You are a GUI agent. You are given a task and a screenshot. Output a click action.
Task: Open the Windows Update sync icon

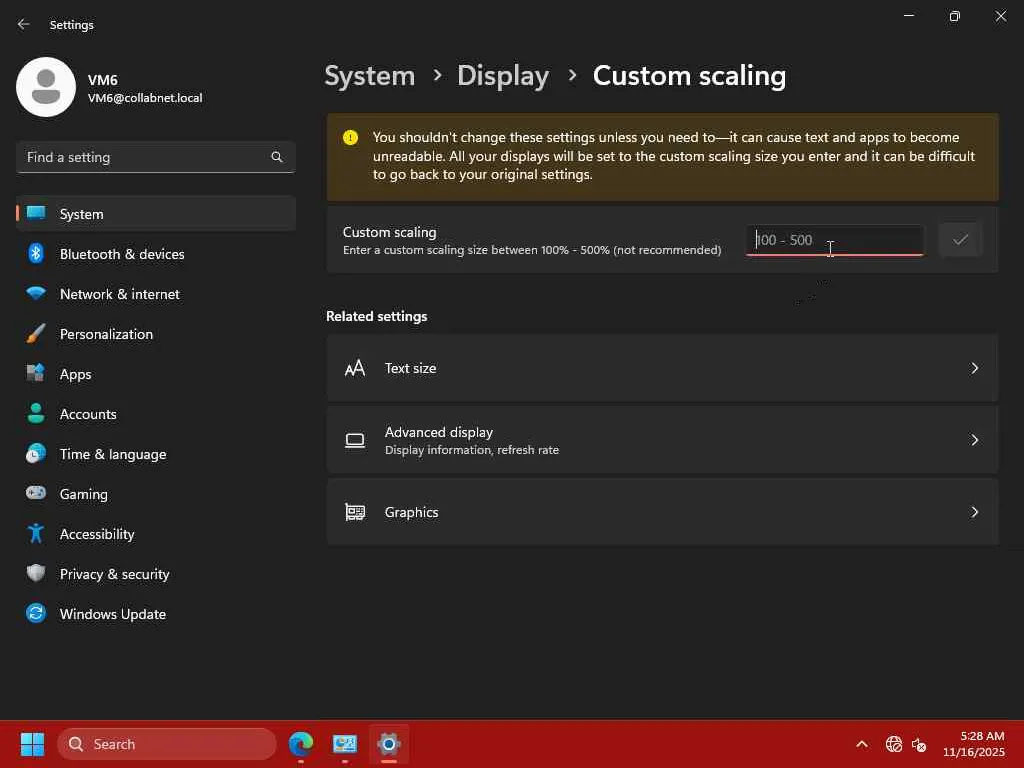click(36, 614)
